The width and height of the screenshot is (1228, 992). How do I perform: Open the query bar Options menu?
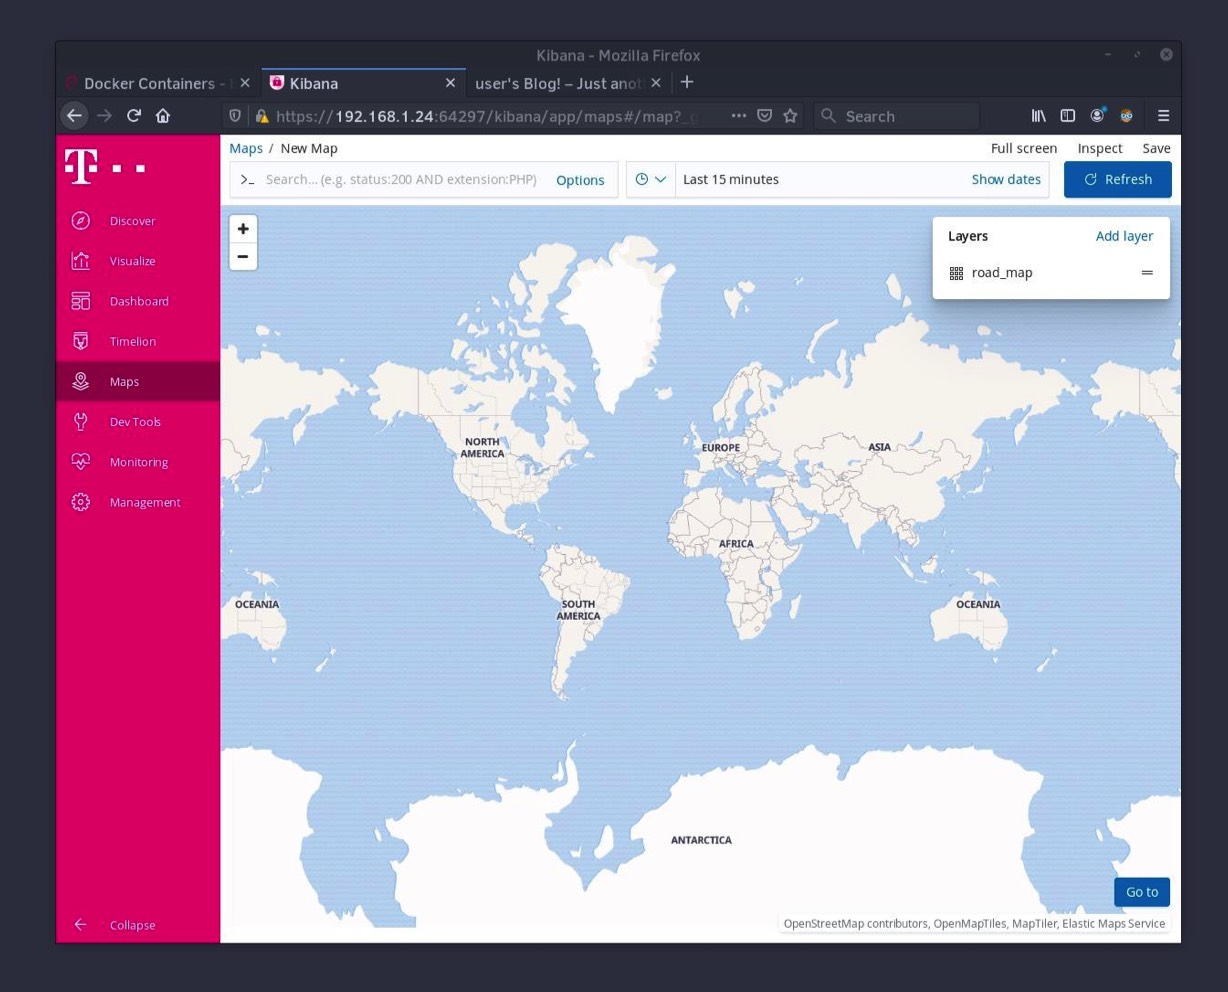(x=580, y=180)
